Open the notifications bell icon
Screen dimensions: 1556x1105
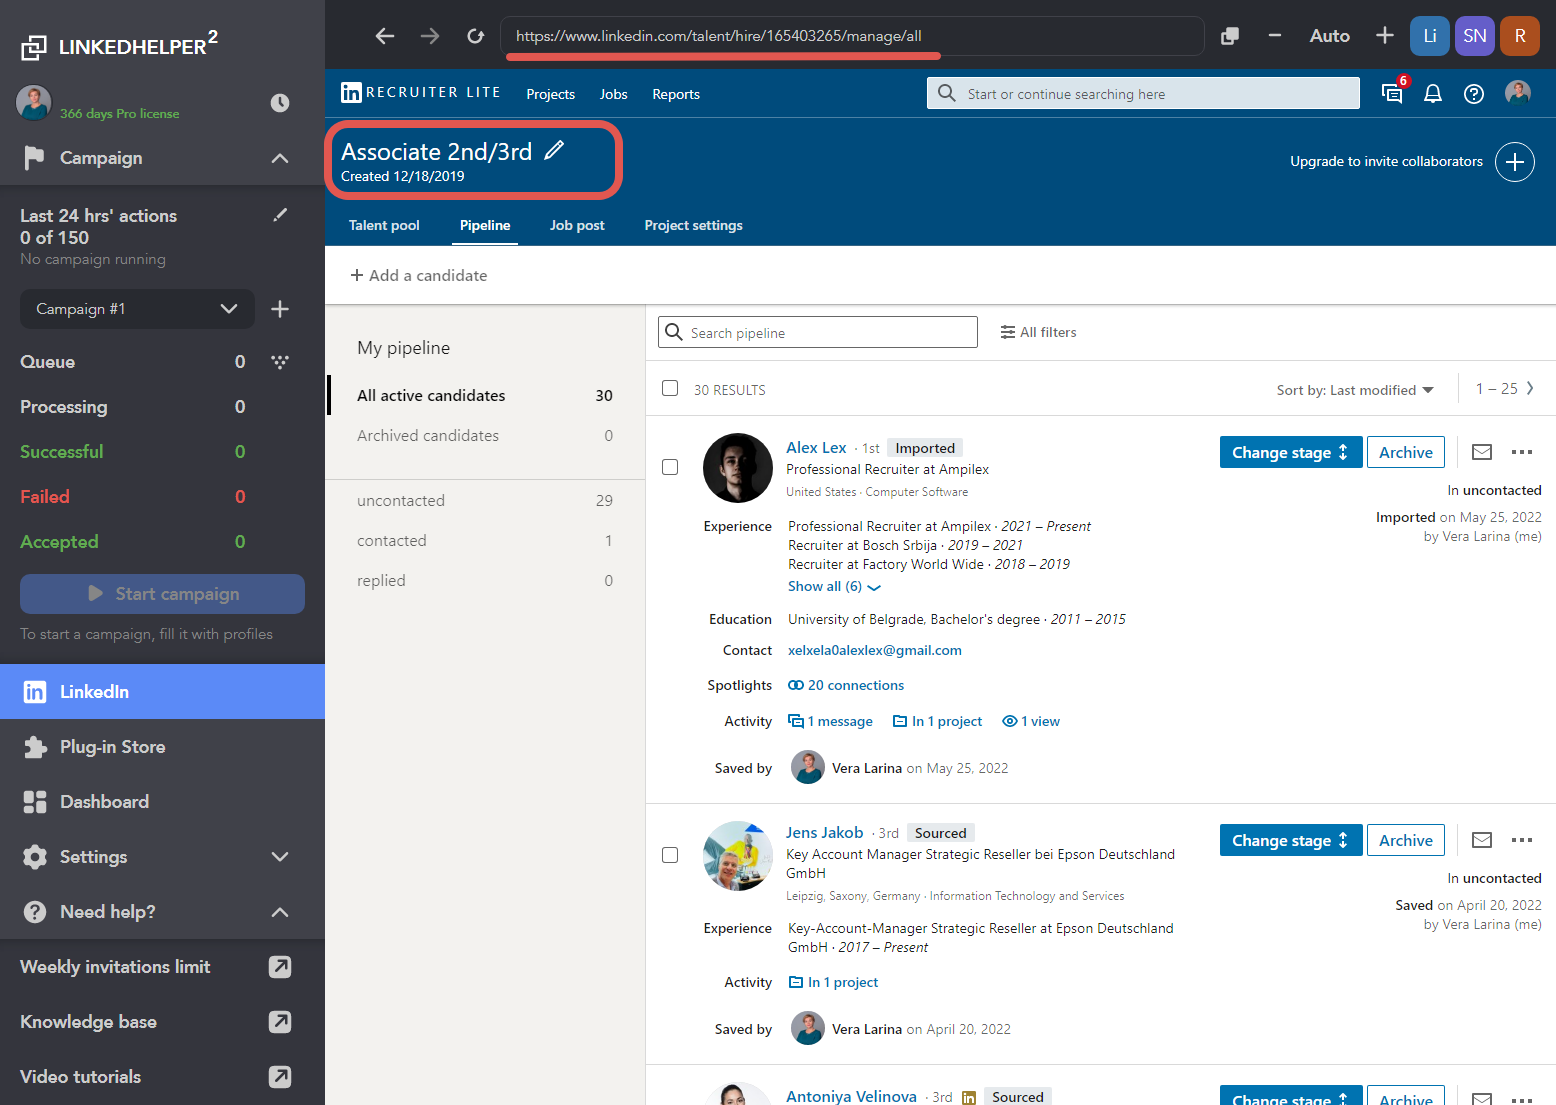click(x=1433, y=93)
